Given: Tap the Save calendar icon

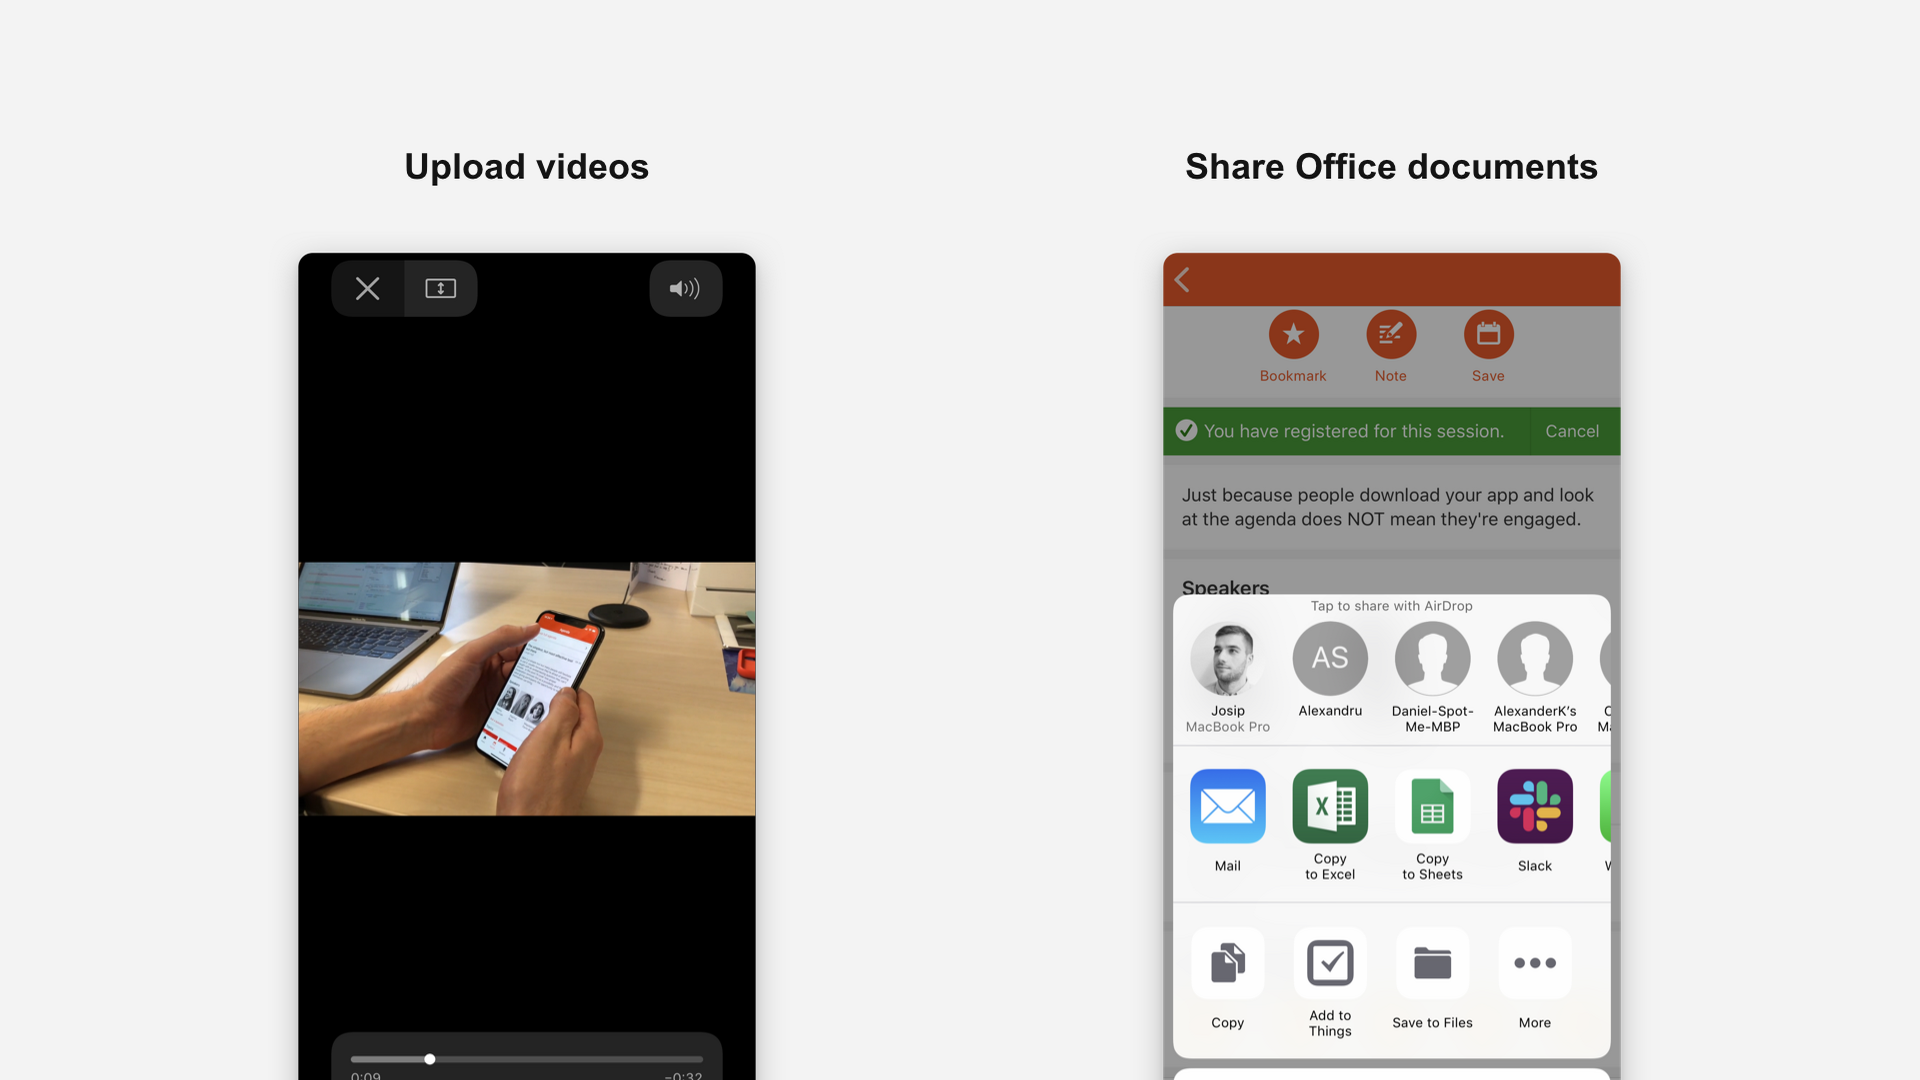Looking at the screenshot, I should pyautogui.click(x=1488, y=335).
